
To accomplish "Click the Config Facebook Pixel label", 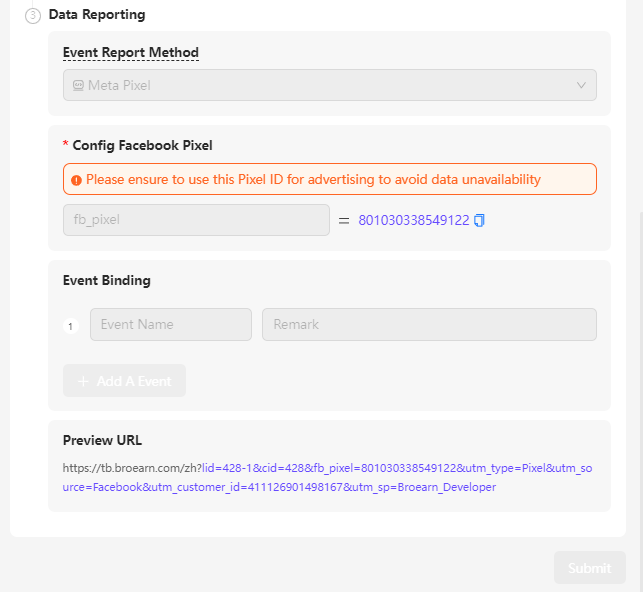I will pos(142,145).
